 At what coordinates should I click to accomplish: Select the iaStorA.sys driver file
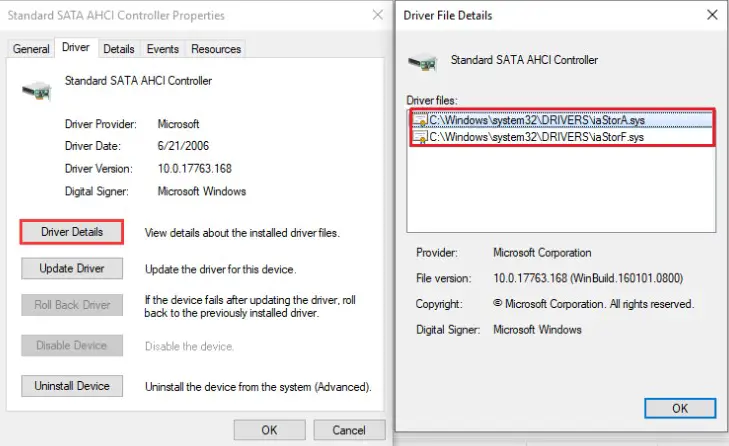click(562, 120)
